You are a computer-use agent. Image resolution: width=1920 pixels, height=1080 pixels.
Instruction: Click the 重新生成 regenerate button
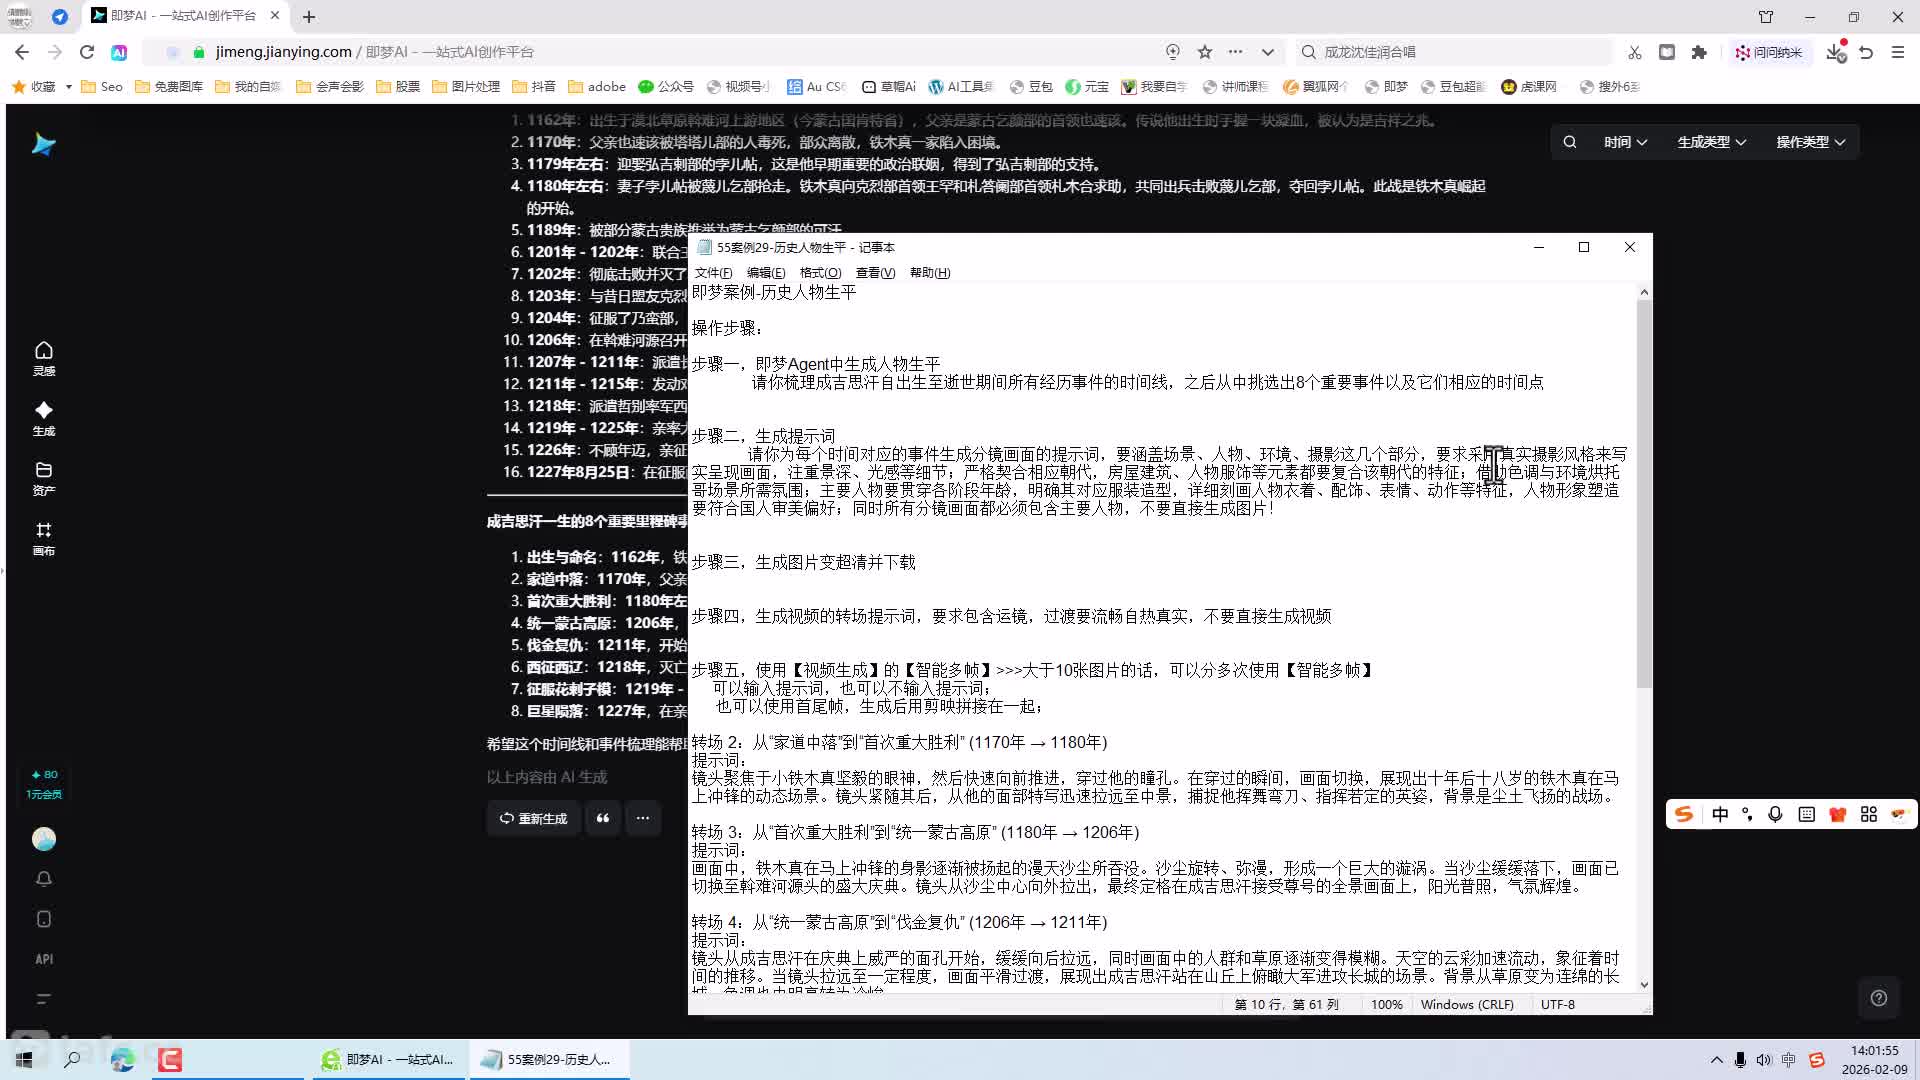[534, 818]
